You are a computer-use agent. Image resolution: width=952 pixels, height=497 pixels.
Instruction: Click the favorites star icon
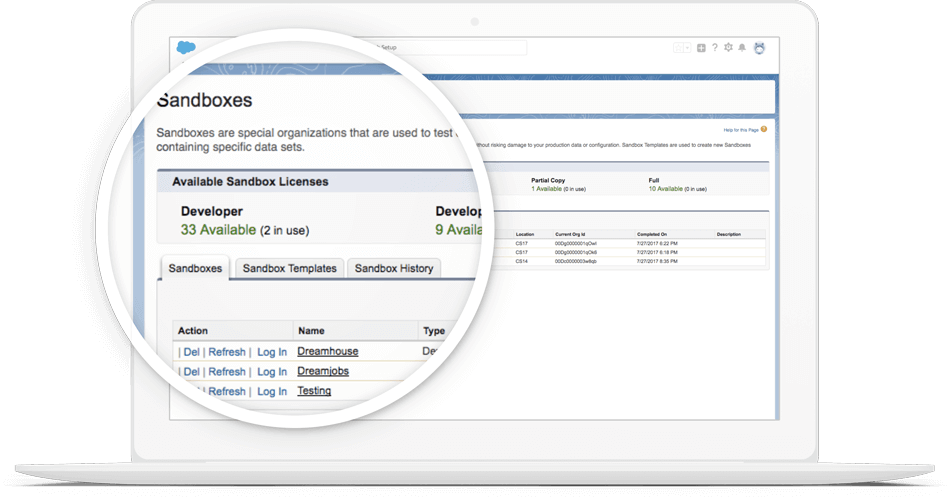tap(678, 48)
